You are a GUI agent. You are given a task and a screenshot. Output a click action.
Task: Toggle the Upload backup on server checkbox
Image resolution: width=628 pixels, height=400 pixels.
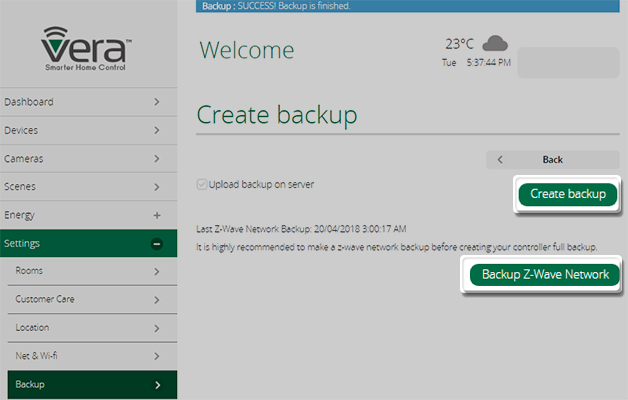203,185
